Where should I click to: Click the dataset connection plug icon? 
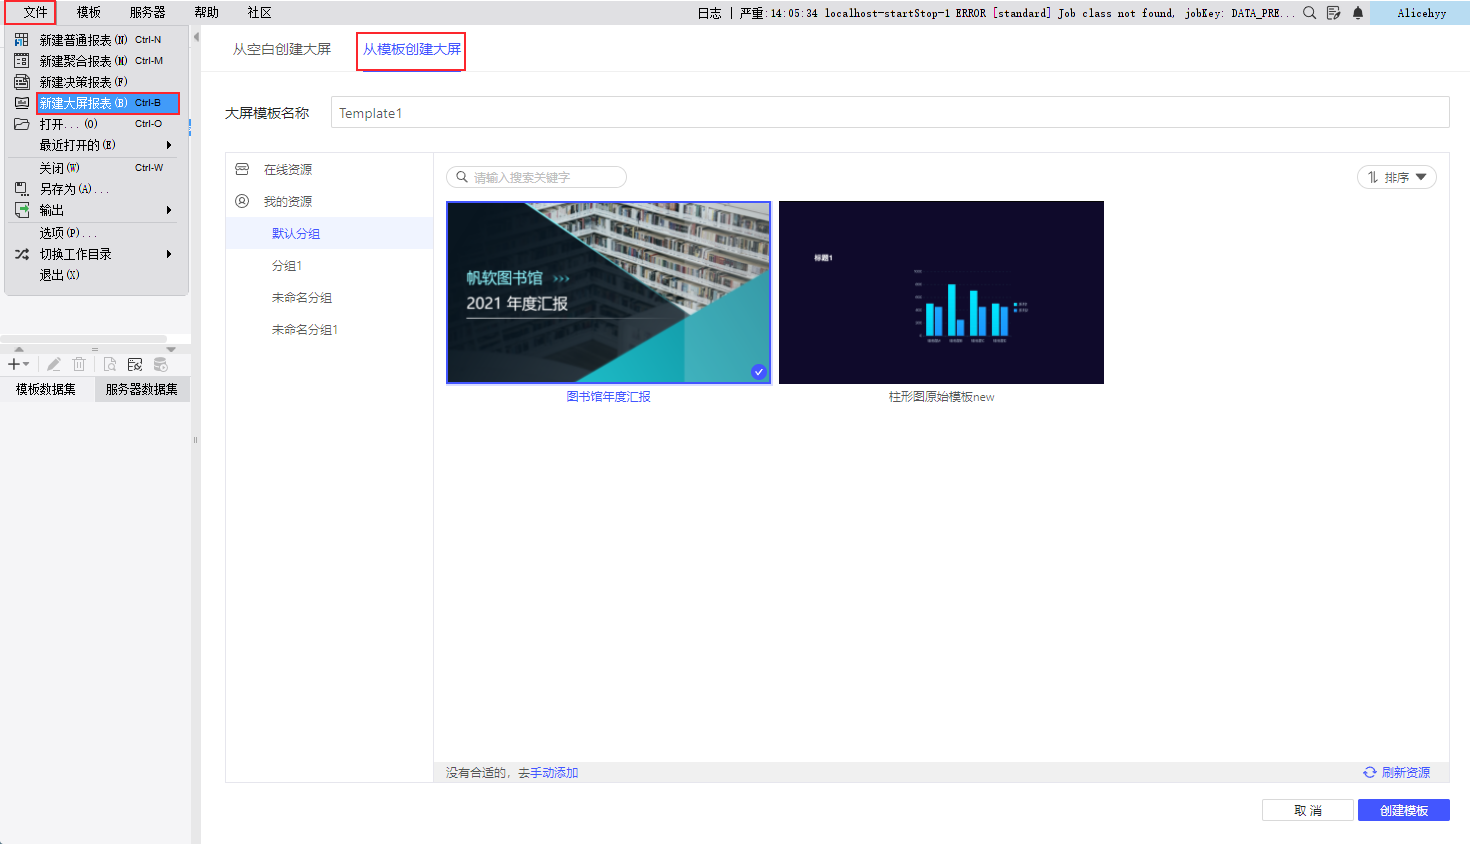pos(135,364)
